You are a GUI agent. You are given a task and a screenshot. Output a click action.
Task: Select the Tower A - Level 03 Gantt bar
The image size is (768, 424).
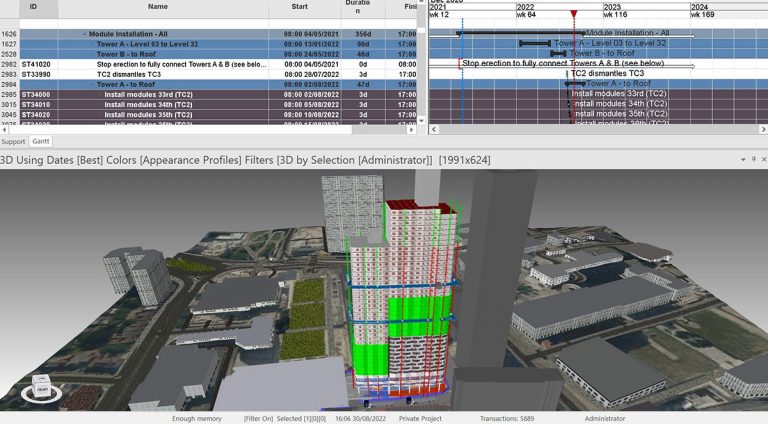535,44
